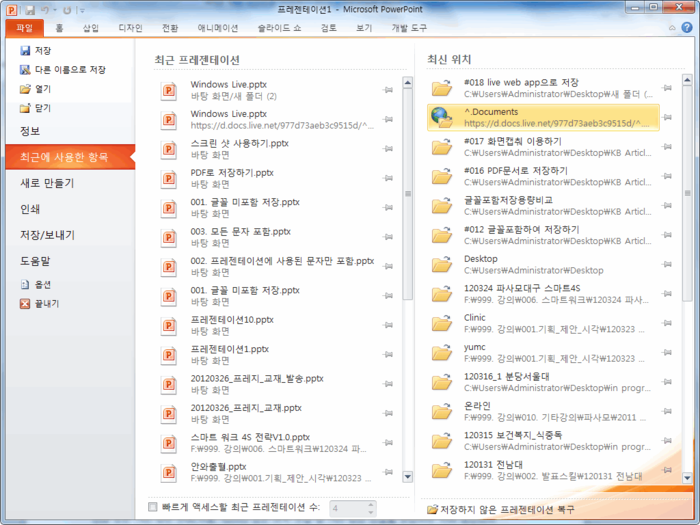Open the 파일 tab

pyautogui.click(x=25, y=28)
